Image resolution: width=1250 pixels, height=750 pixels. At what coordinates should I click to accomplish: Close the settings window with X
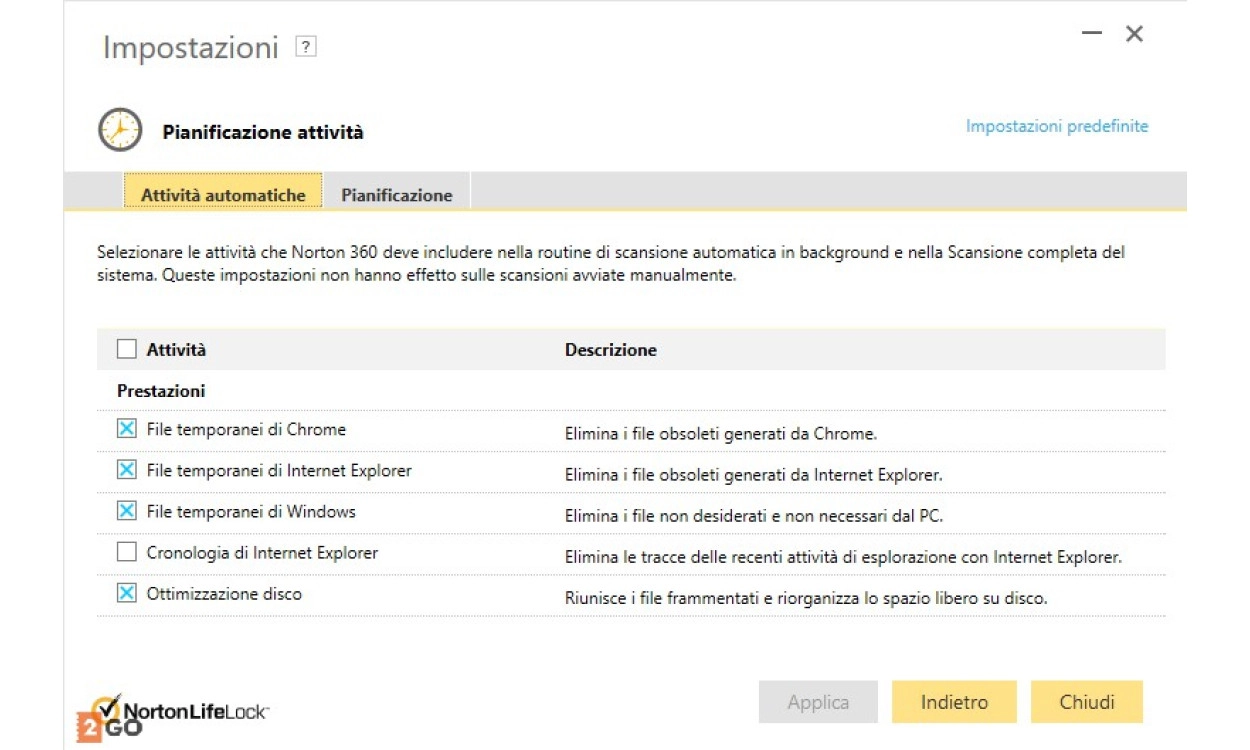1134,34
